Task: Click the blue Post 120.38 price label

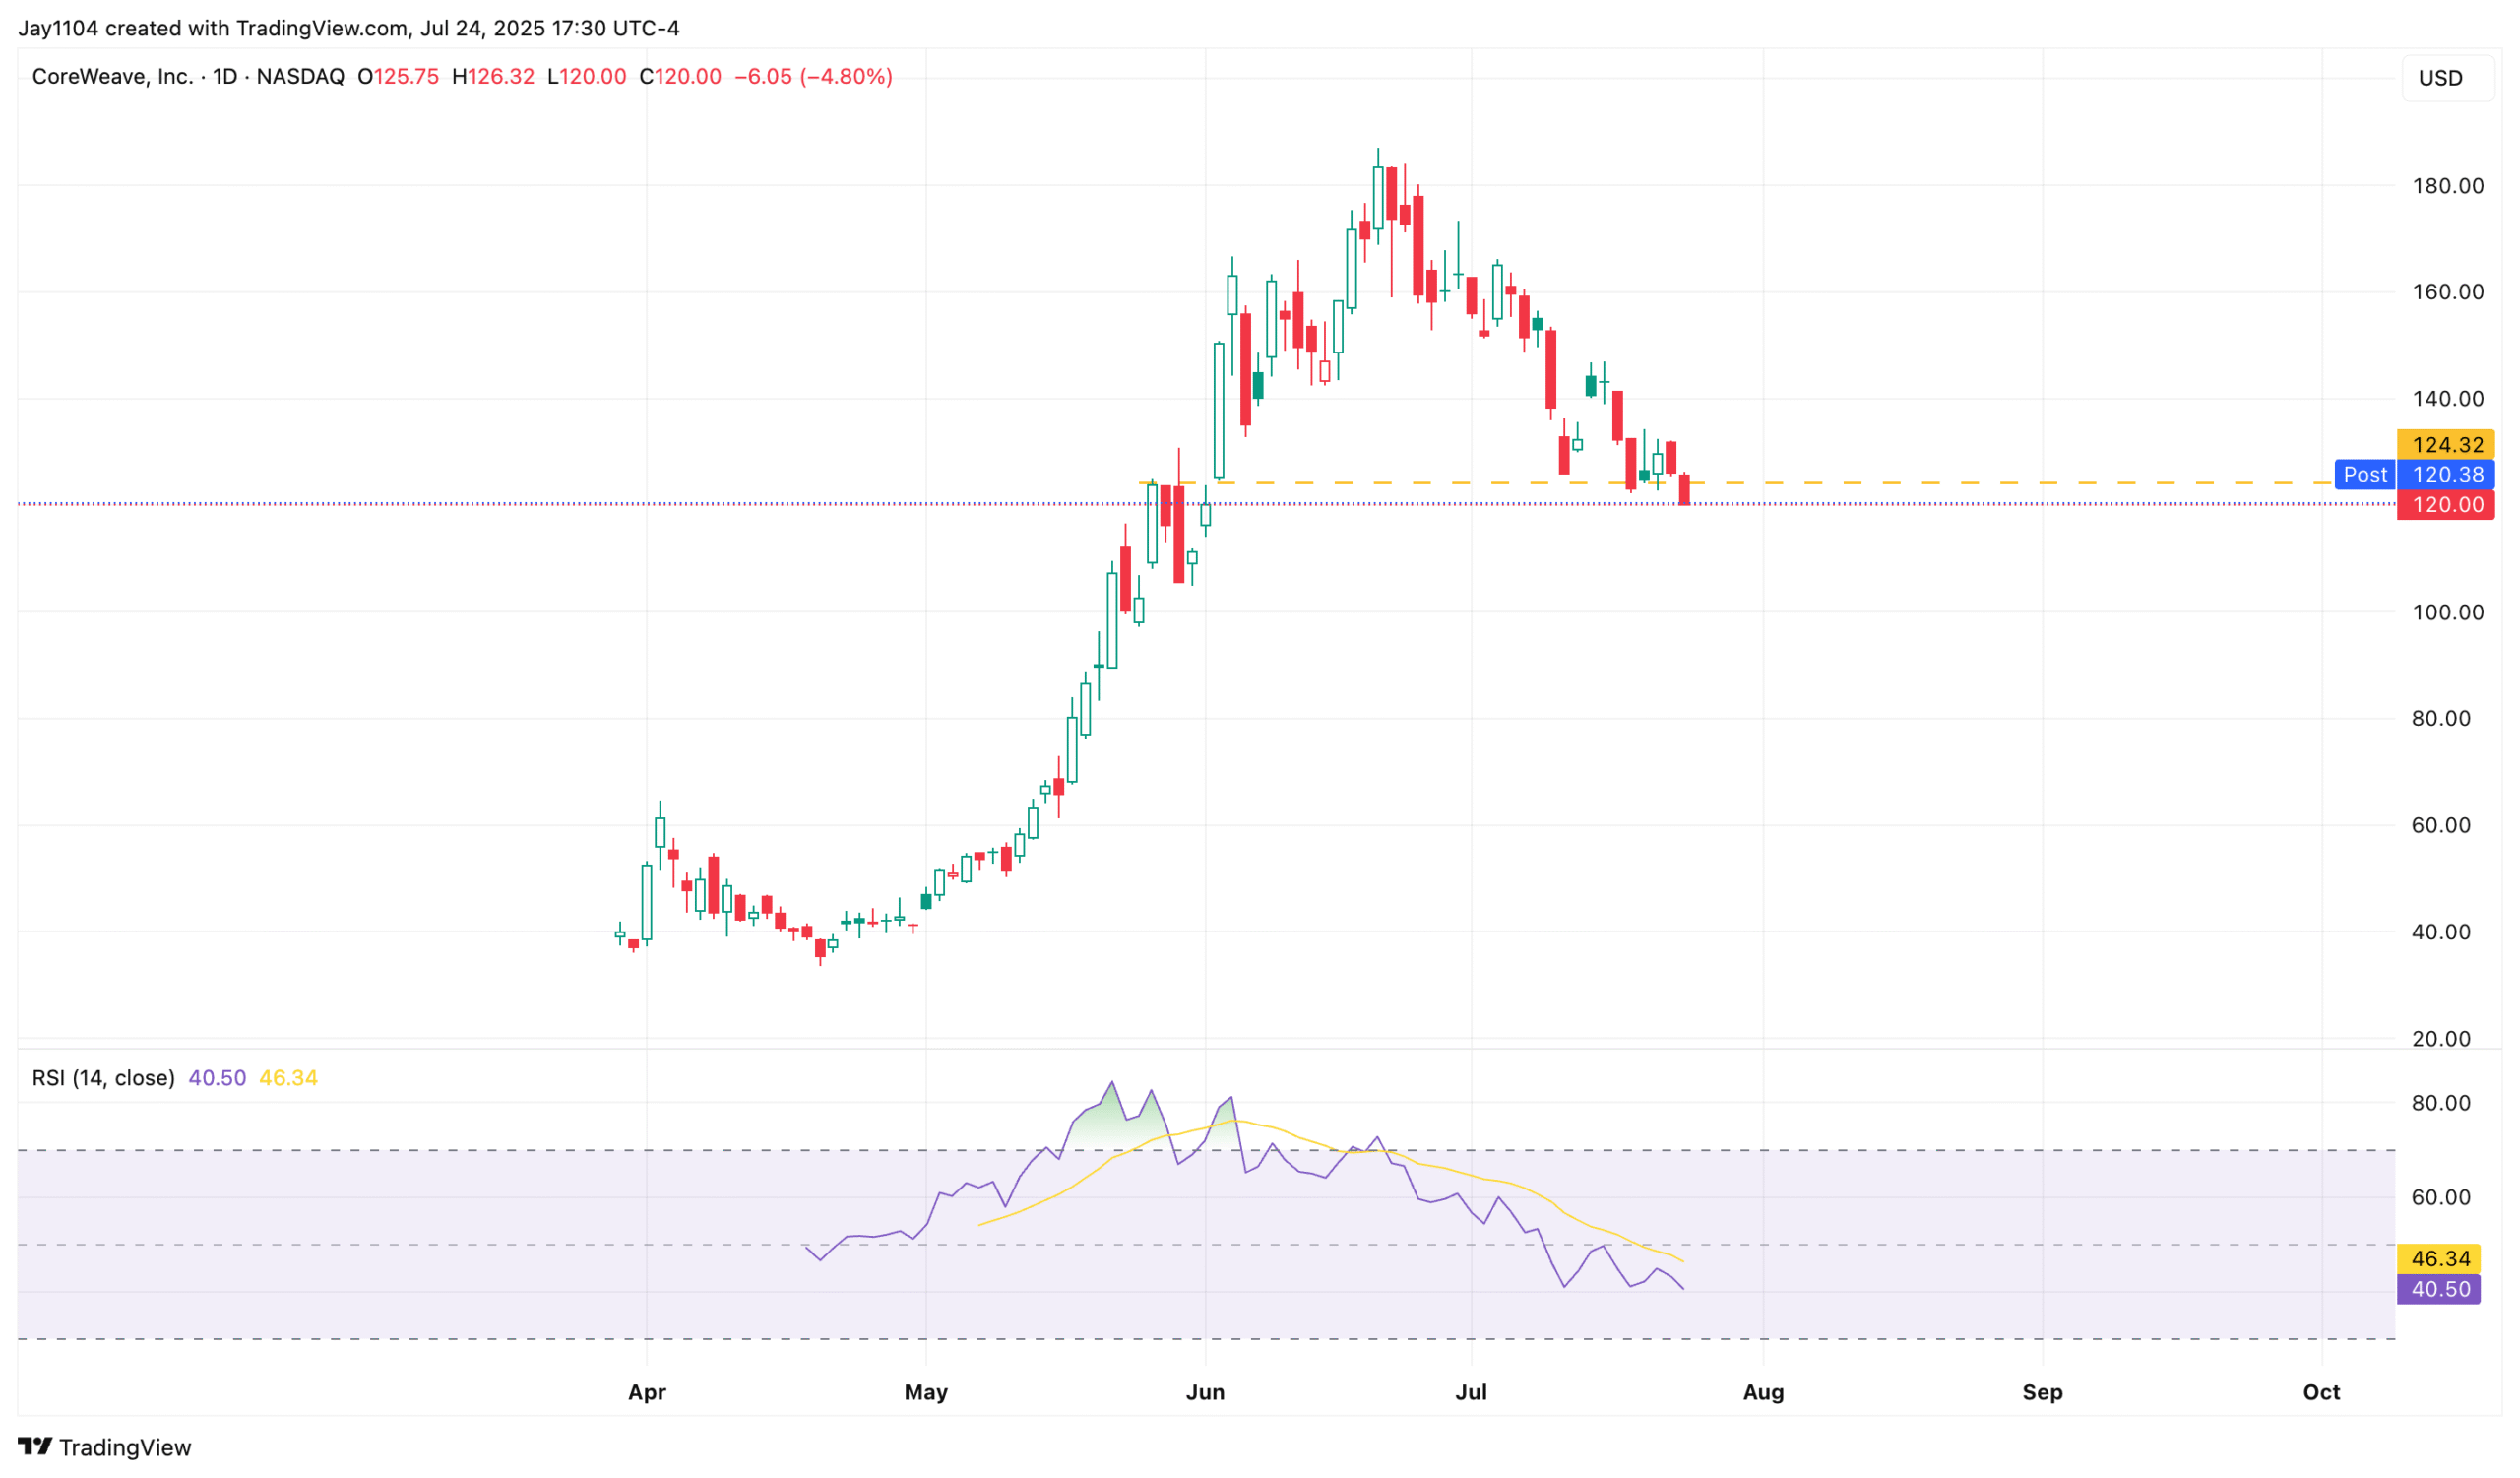Action: [2415, 475]
